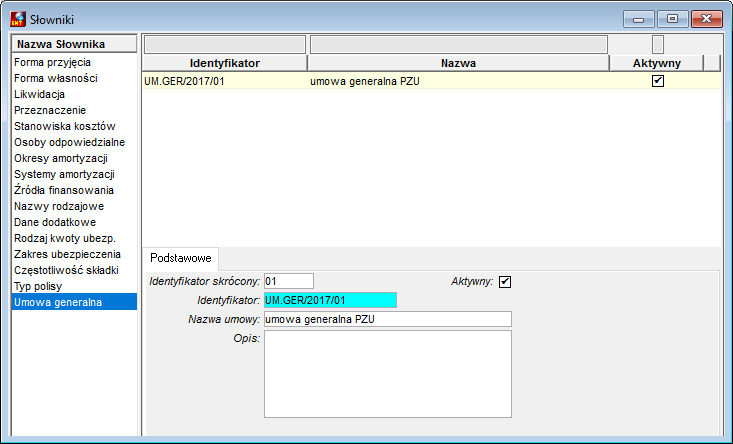Click the Nazwa umowy field

pos(388,319)
